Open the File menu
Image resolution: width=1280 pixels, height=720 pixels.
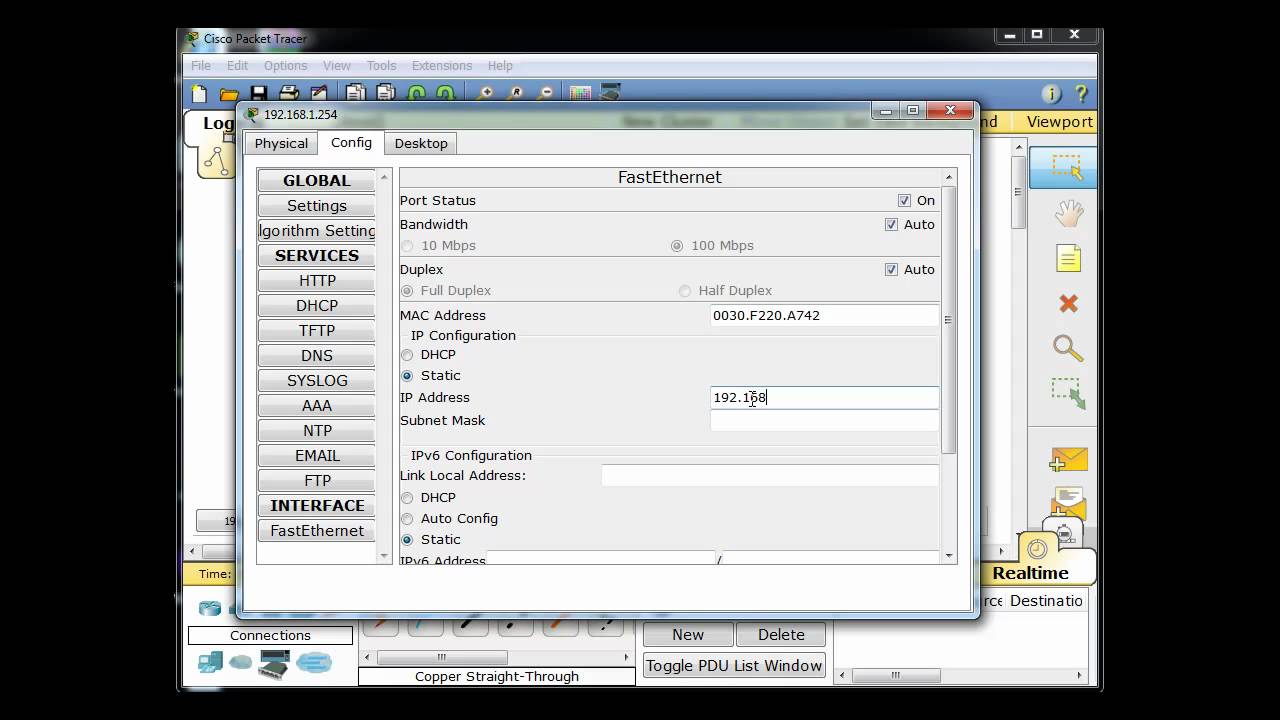(201, 66)
